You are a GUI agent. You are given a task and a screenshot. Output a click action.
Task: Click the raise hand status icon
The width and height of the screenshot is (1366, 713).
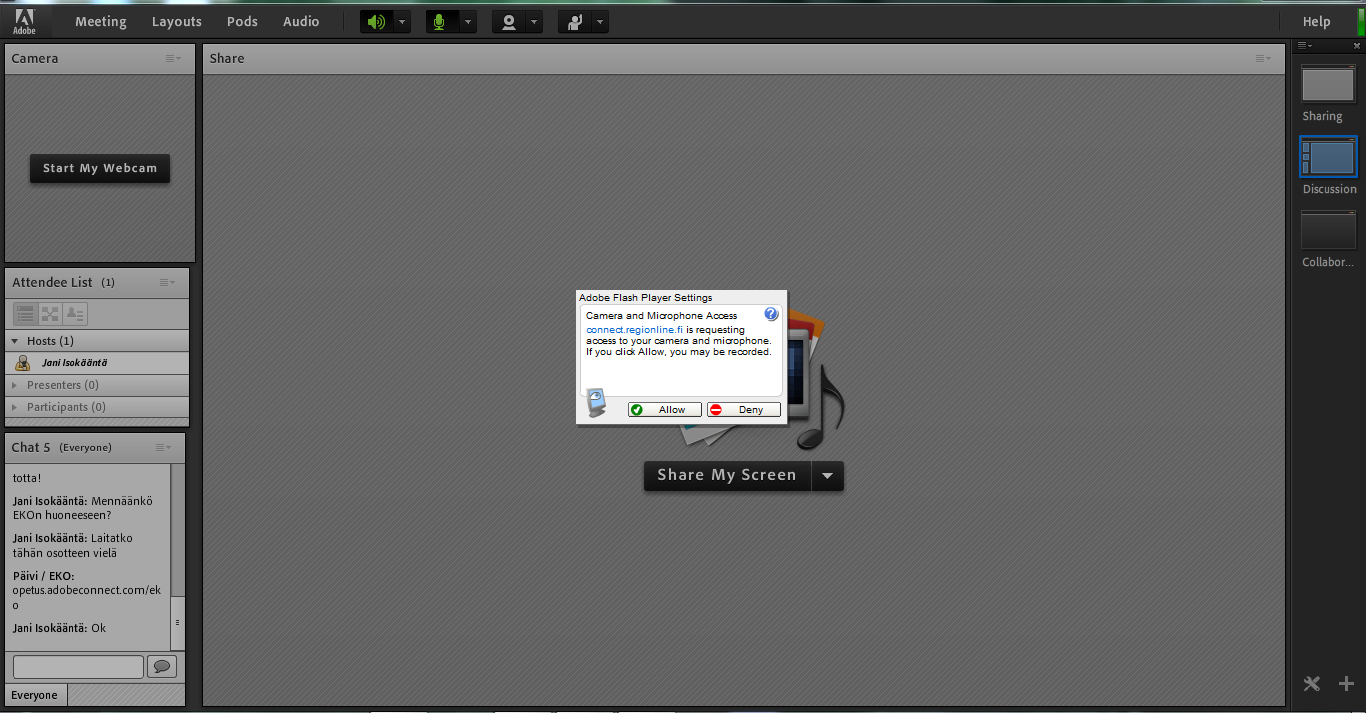point(574,22)
